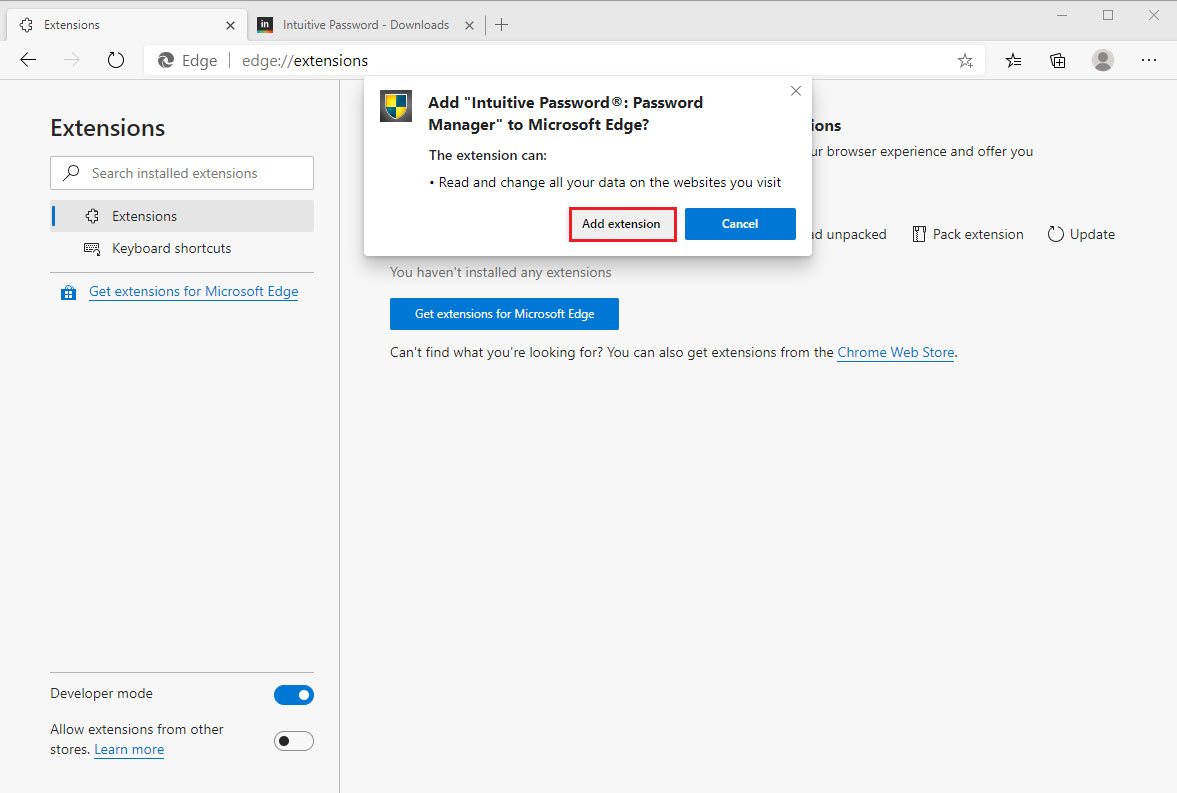The width and height of the screenshot is (1177, 793).
Task: Click the forward navigation arrow
Action: 72,60
